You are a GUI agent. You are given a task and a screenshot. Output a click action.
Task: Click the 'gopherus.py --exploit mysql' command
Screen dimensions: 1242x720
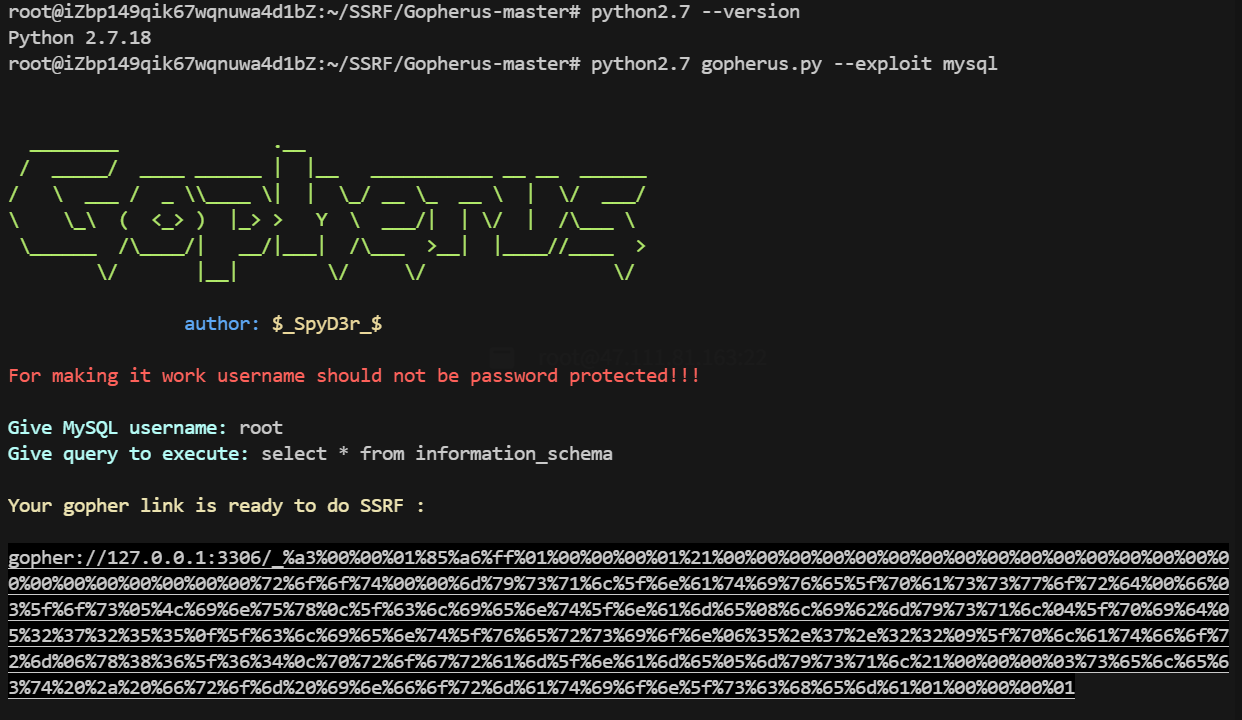(849, 64)
